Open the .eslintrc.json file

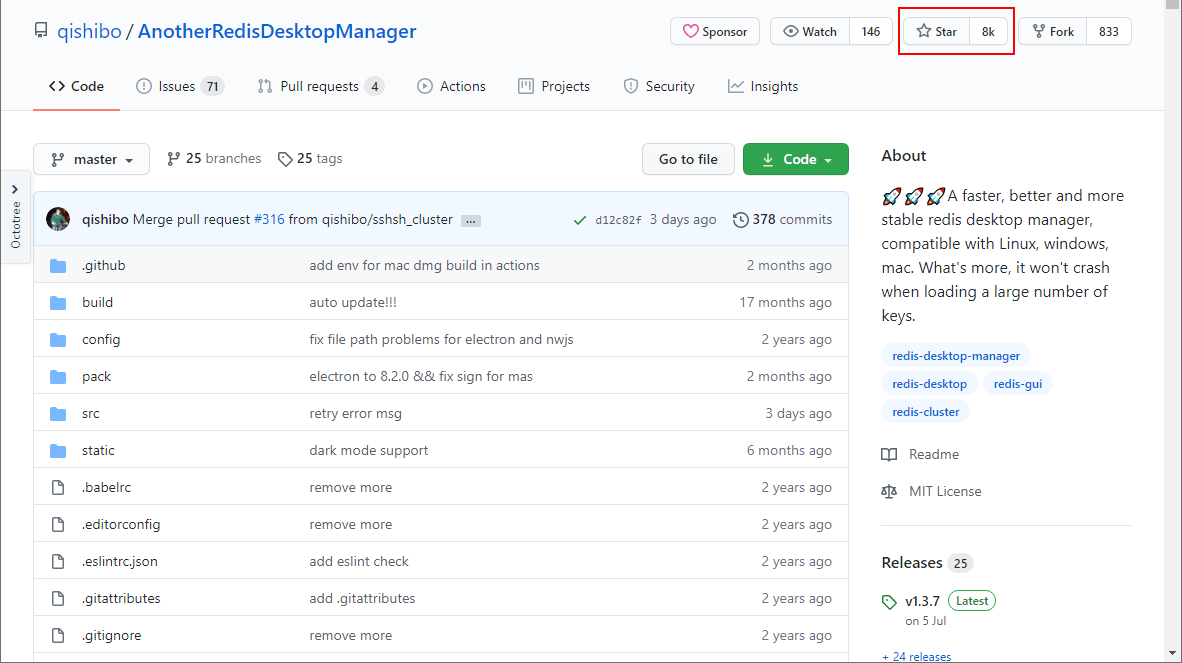click(120, 561)
